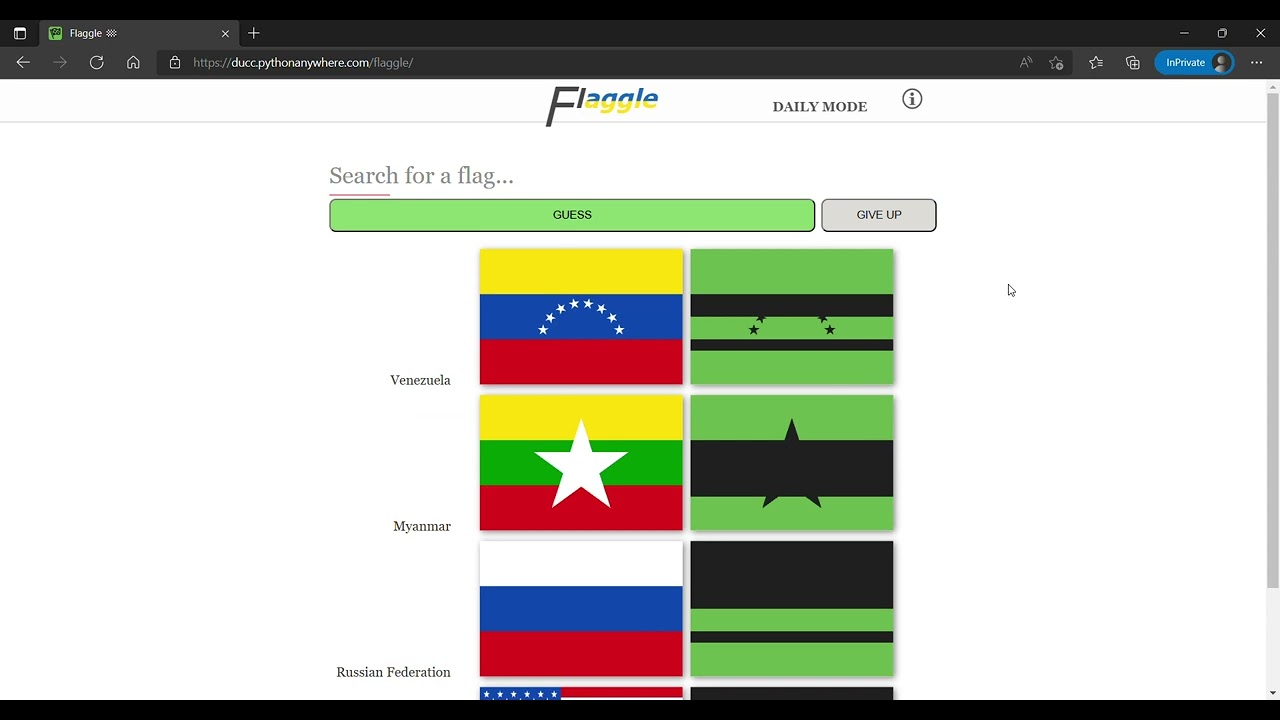Restore down the browser window
The image size is (1280, 720).
1222,33
